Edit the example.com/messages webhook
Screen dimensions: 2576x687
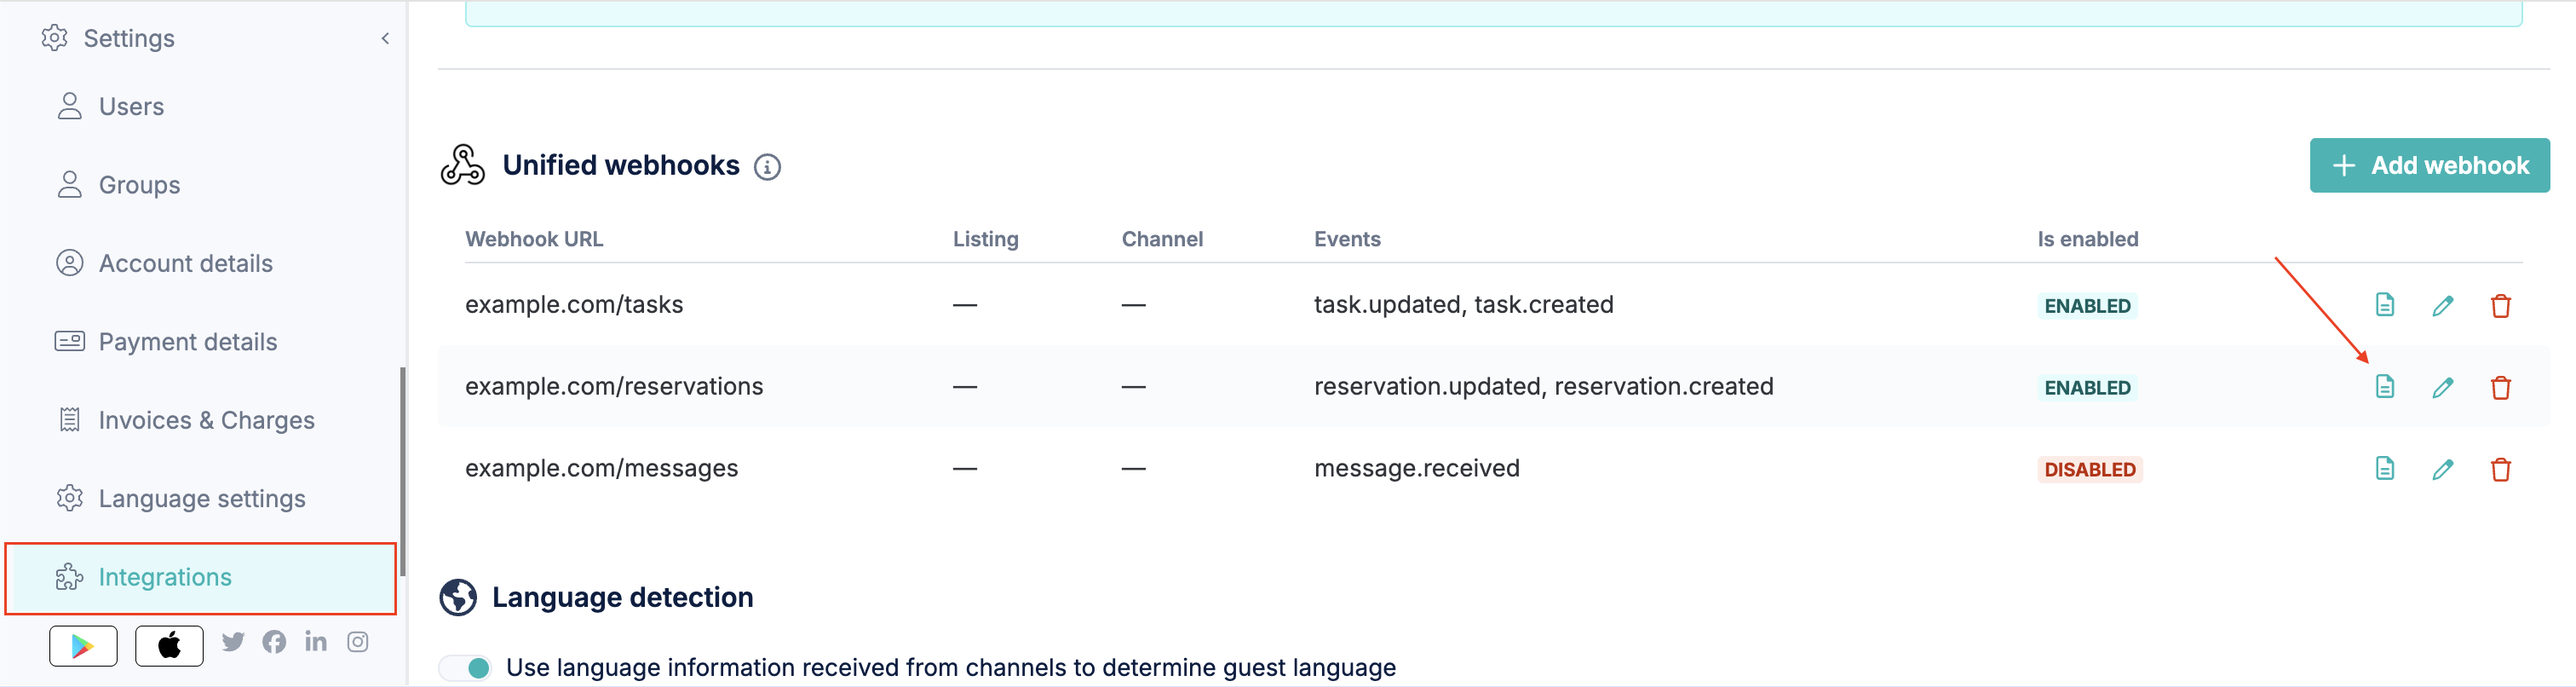2442,469
